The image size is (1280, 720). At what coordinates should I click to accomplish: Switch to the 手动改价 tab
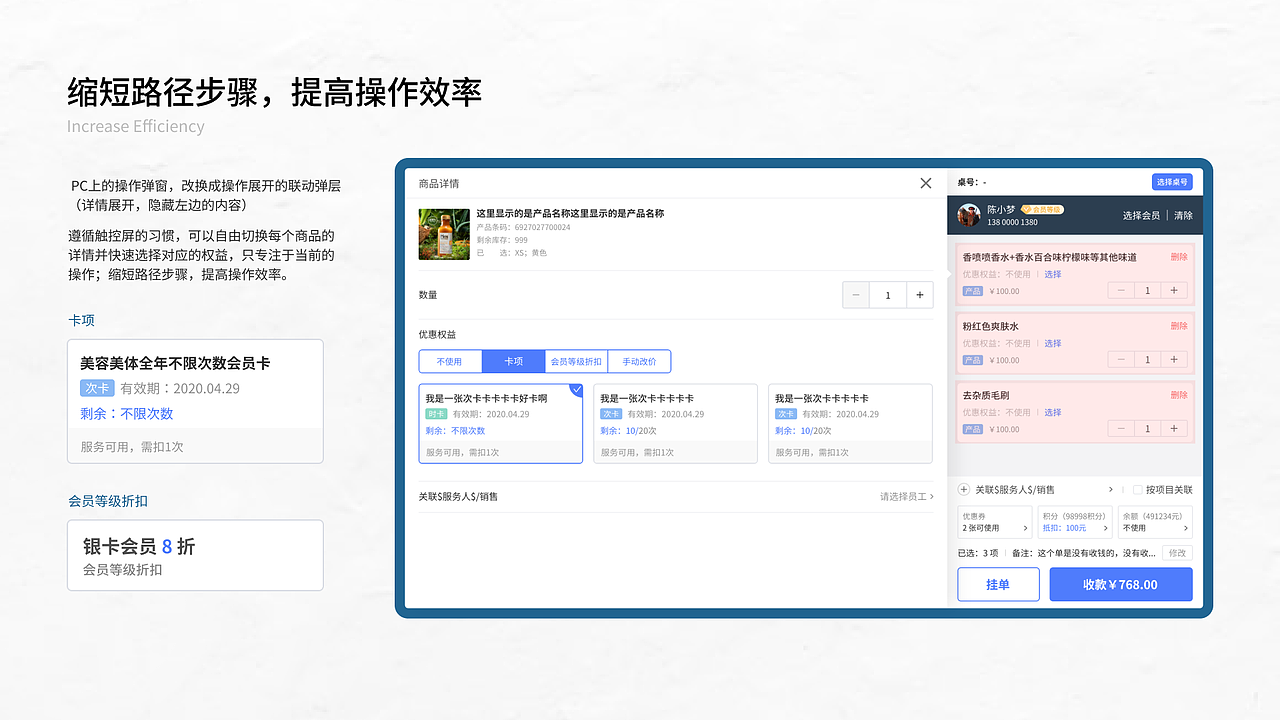click(x=639, y=361)
